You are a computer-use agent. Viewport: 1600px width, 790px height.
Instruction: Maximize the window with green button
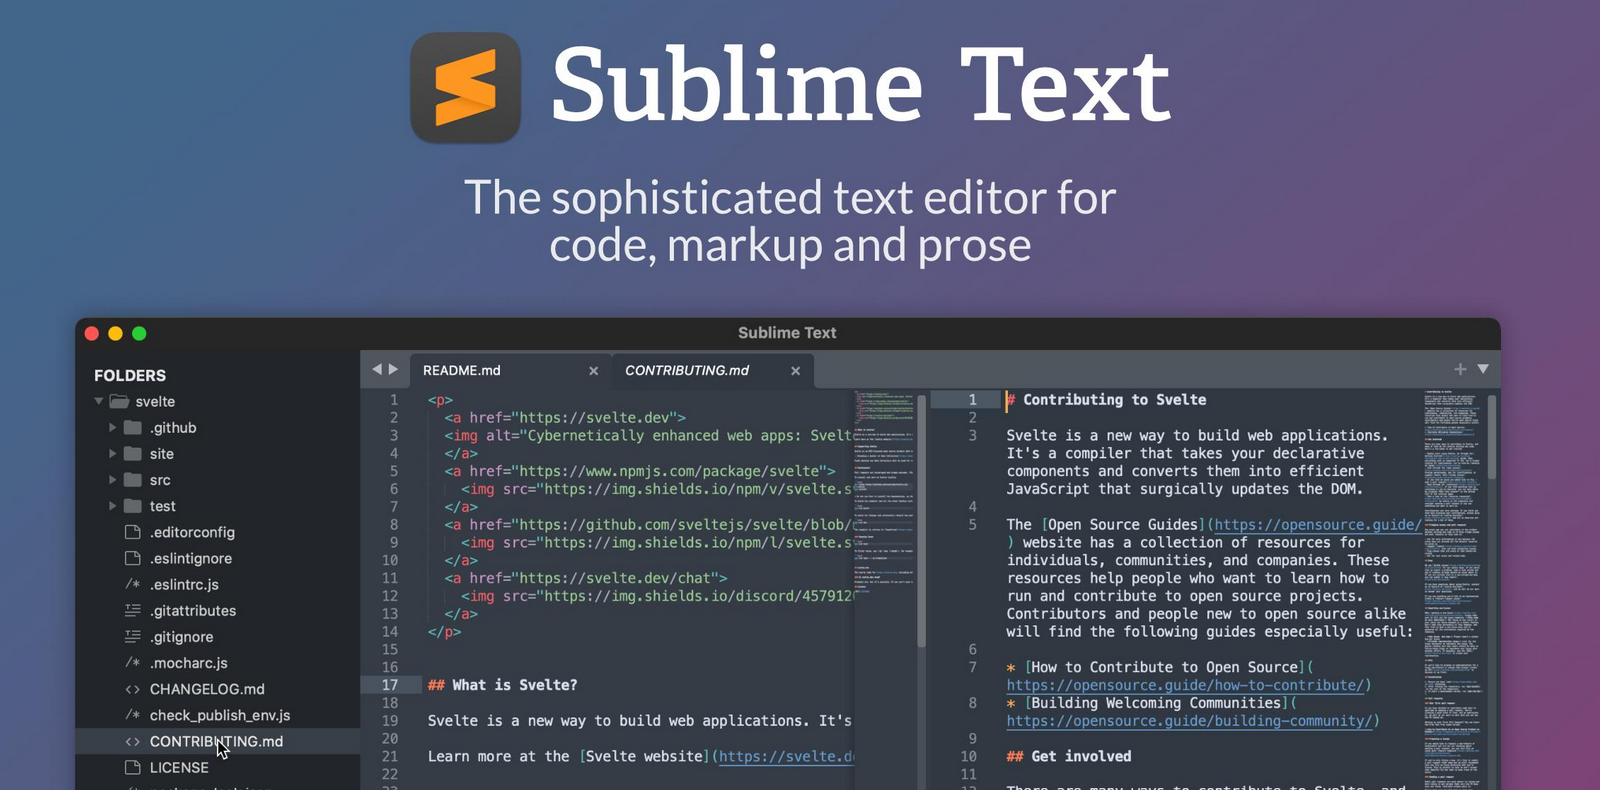click(x=139, y=333)
